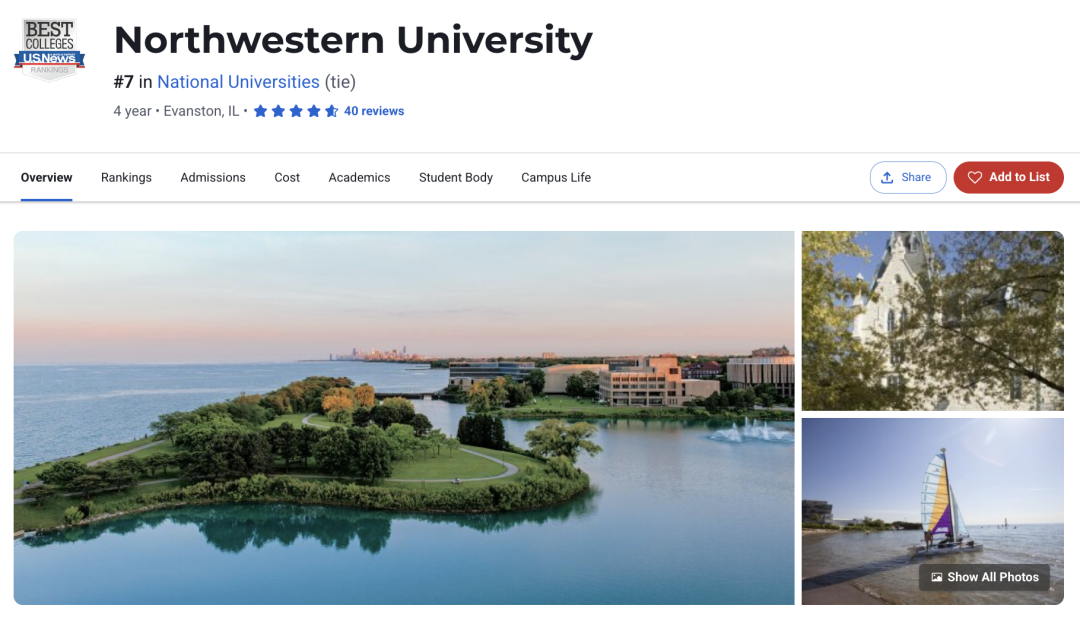Image resolution: width=1080 pixels, height=621 pixels.
Task: Click the heart icon on Add to List
Action: coord(975,178)
